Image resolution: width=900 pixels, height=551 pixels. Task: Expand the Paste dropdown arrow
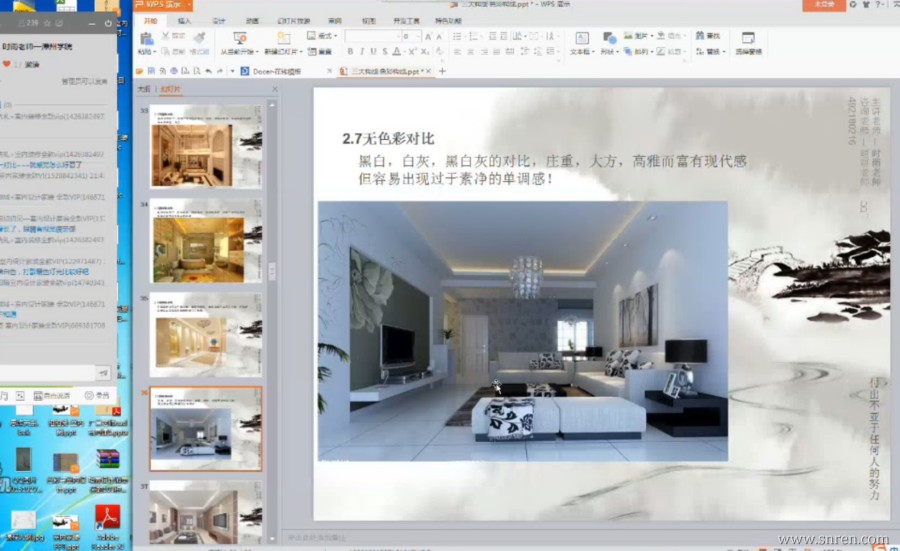click(x=154, y=52)
